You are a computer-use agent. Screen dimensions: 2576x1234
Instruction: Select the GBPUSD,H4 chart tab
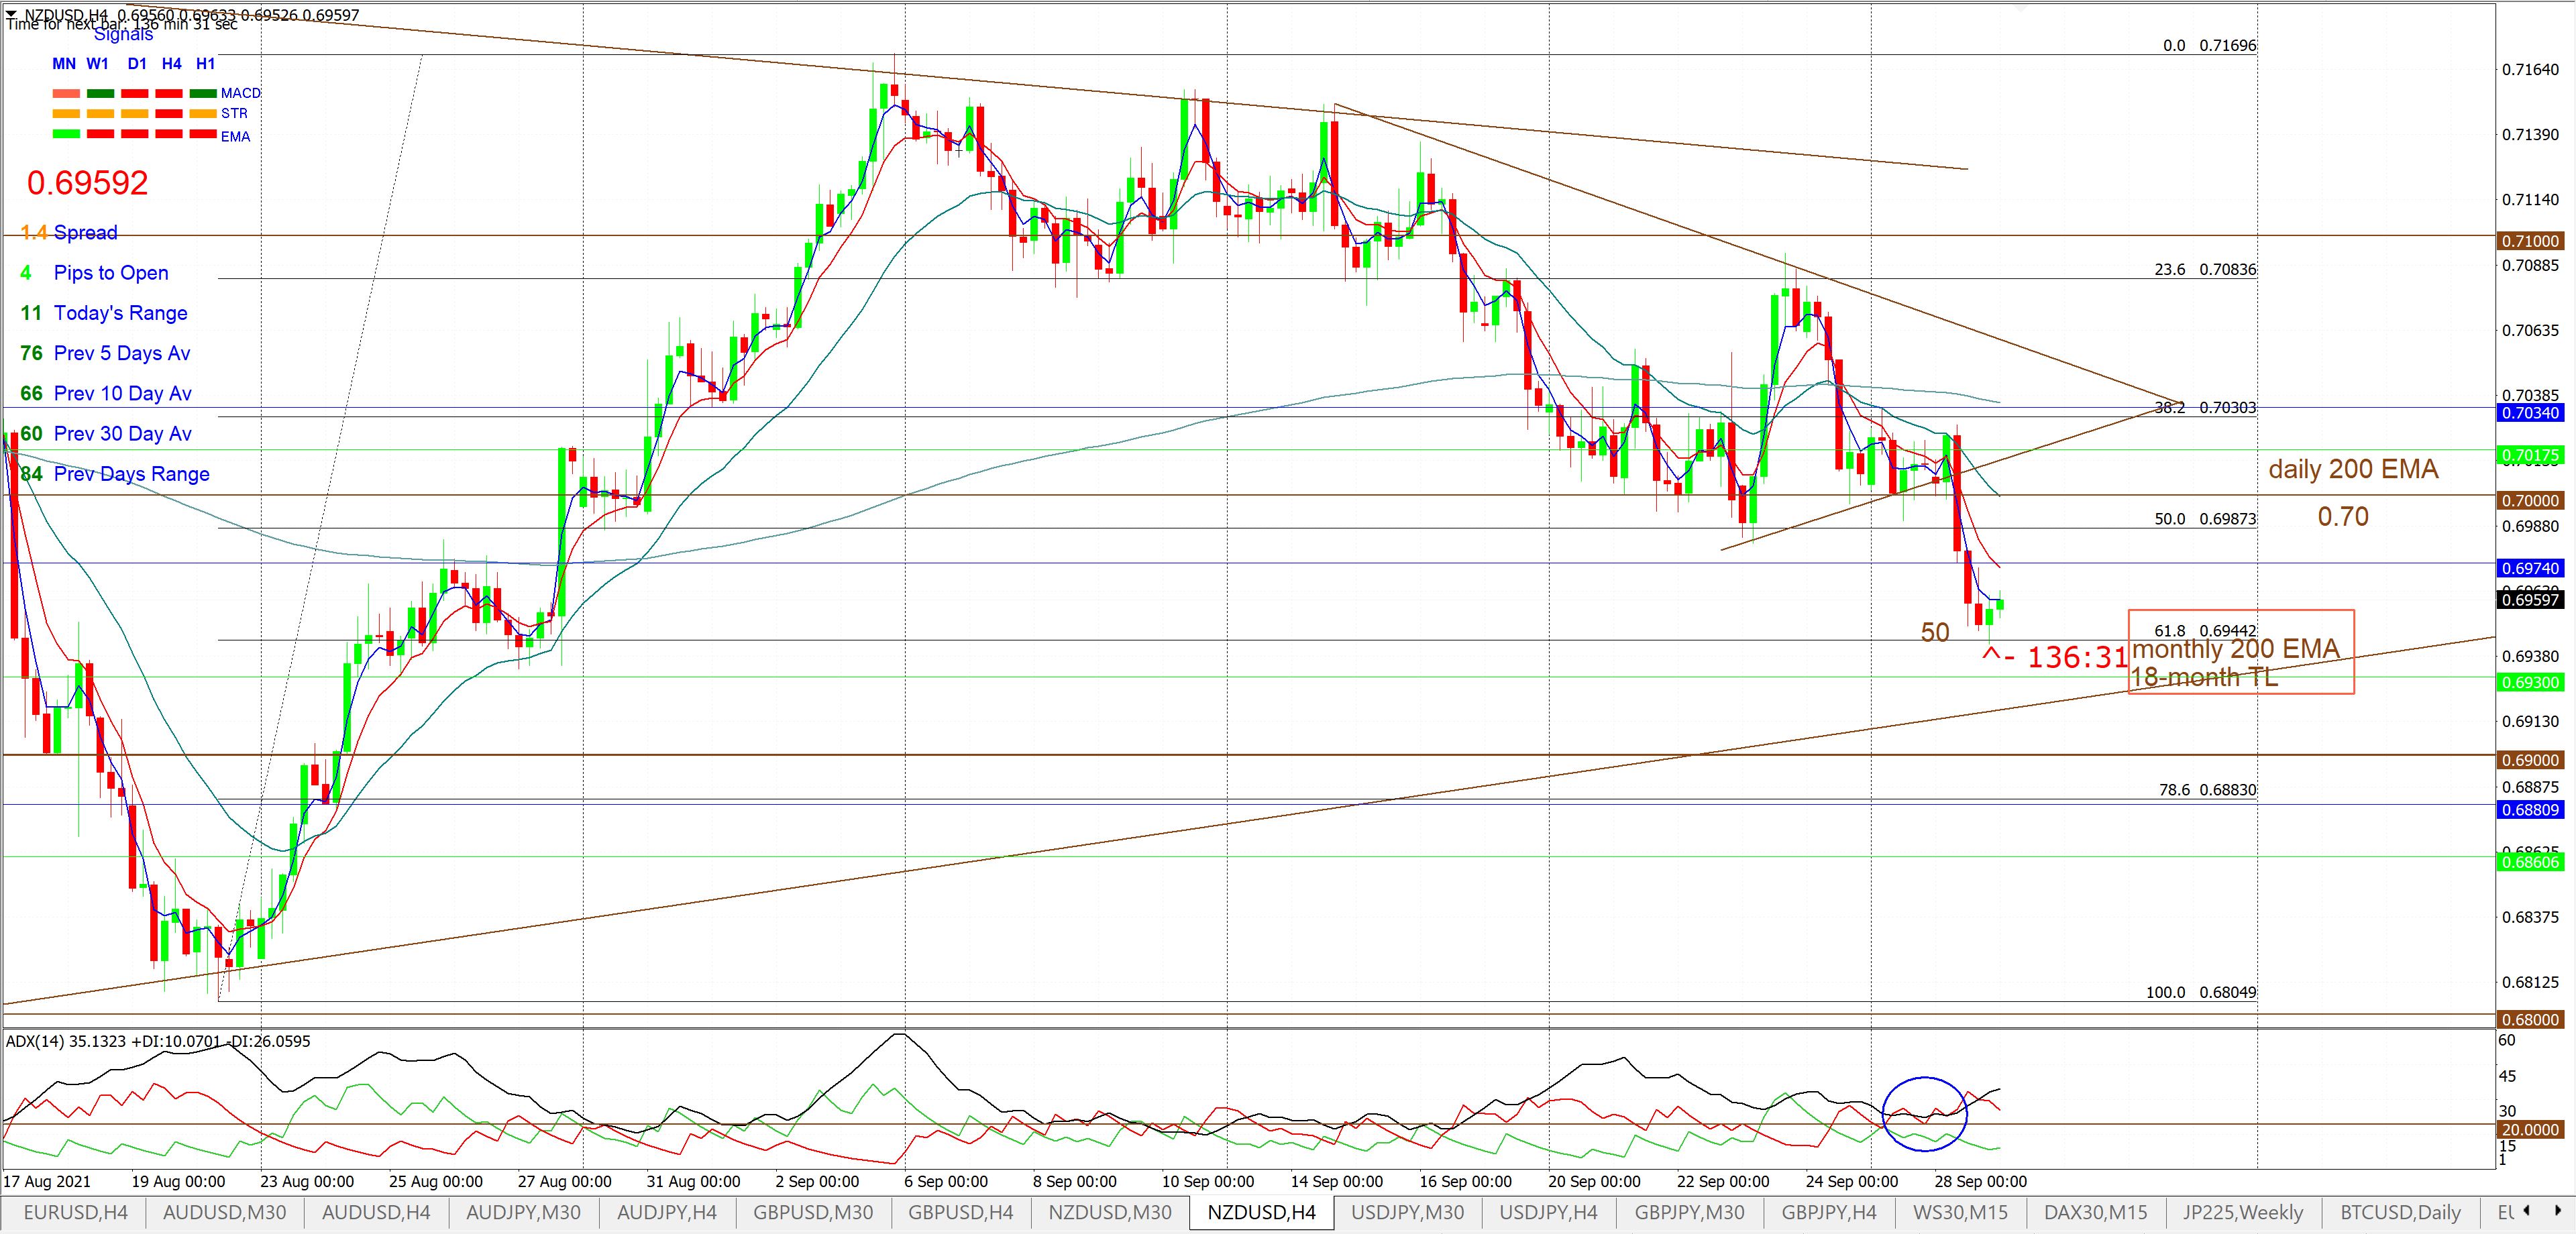[961, 1212]
